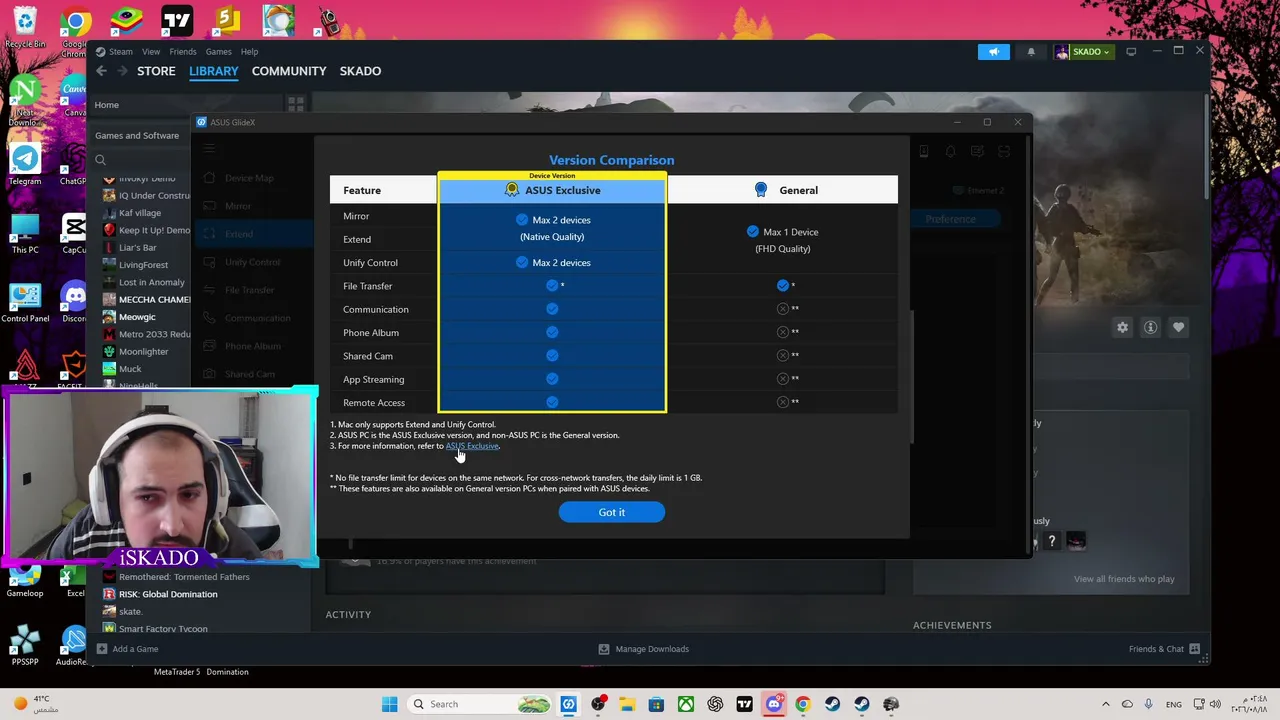Toggle Steam Big Picture mode icon

1131,52
